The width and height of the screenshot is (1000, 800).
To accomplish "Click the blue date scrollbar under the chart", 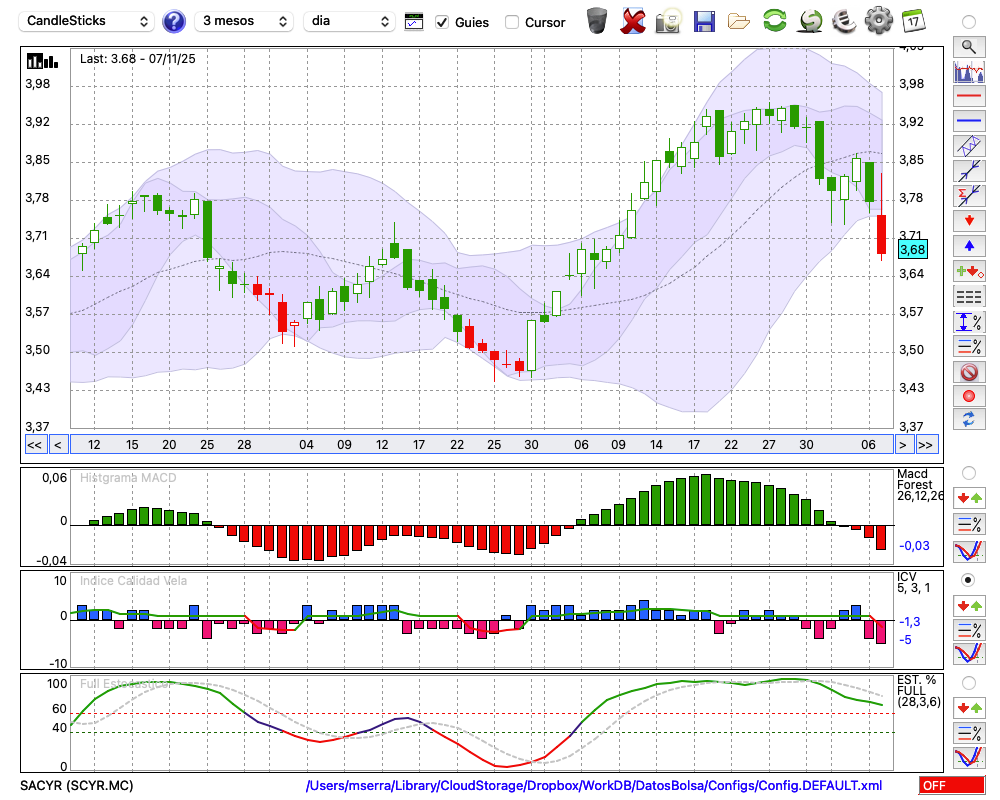I will [480, 445].
